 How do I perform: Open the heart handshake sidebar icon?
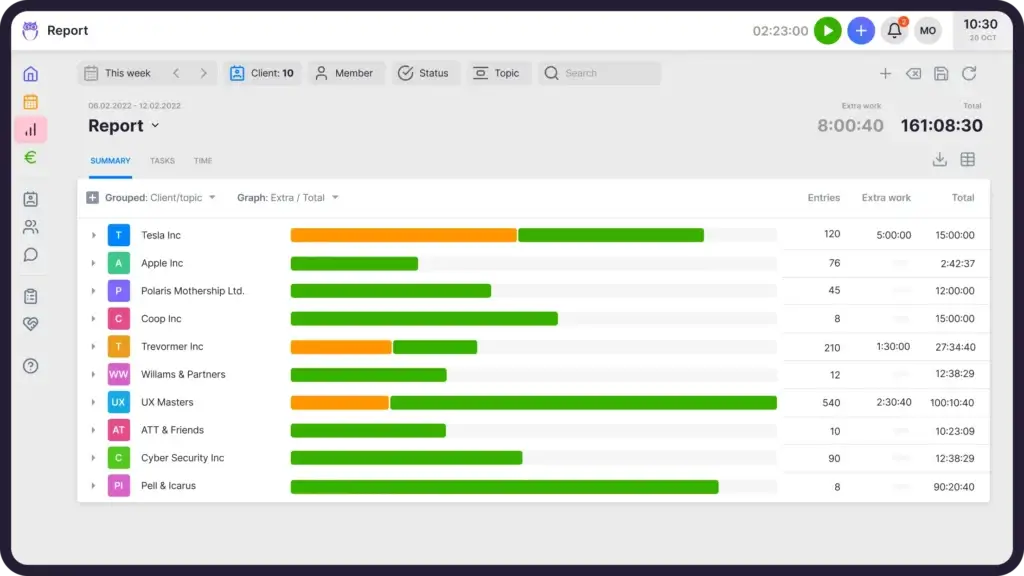click(31, 324)
